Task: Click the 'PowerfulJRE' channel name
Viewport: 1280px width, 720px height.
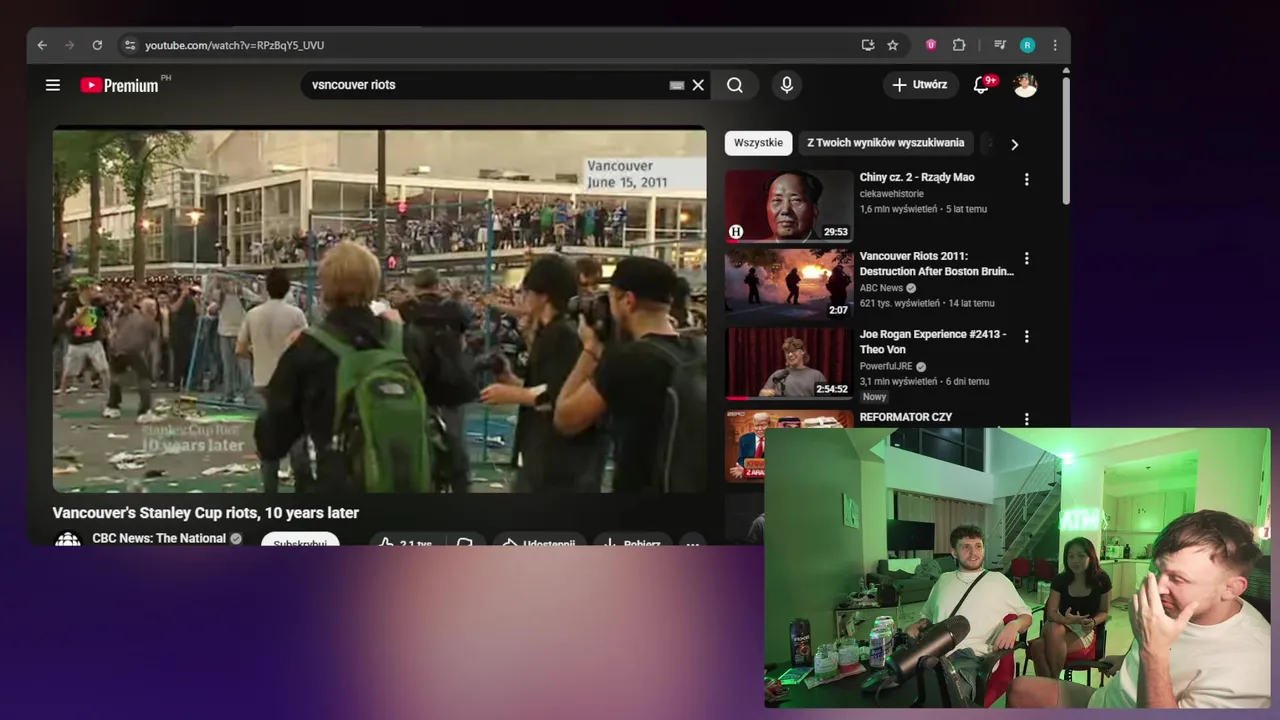Action: [886, 366]
